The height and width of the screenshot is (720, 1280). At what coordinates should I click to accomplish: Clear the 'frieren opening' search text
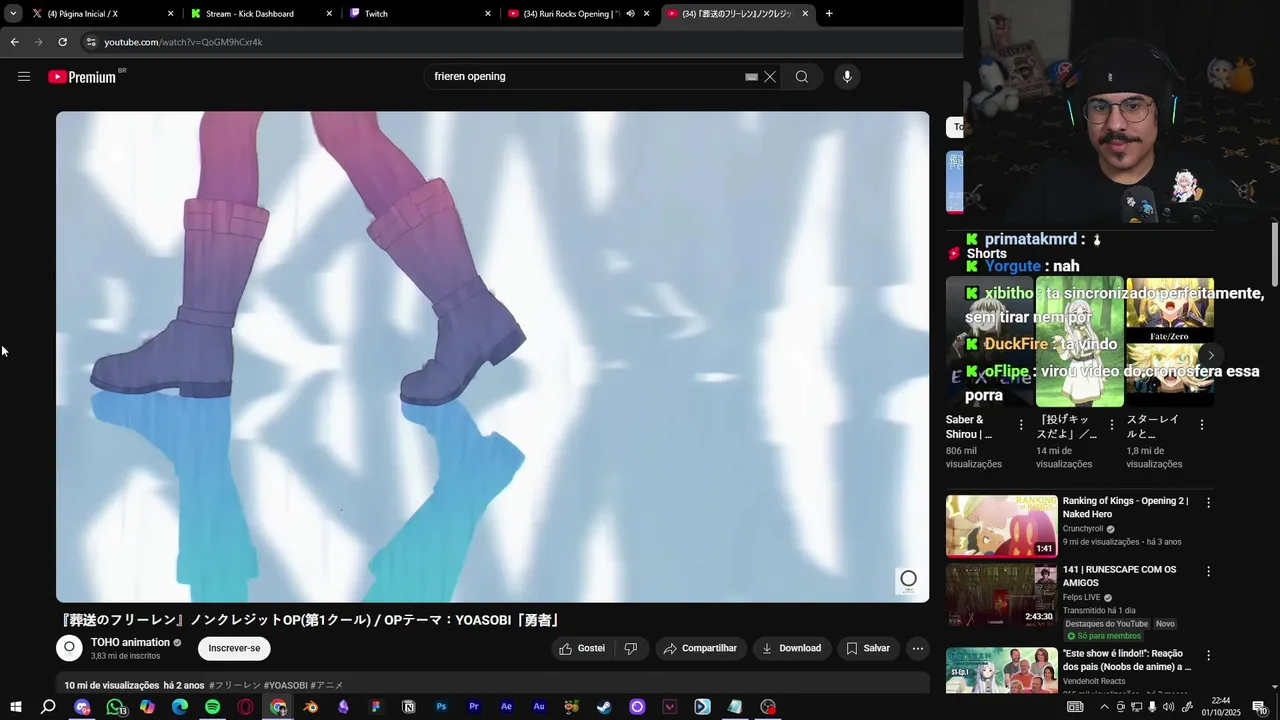pyautogui.click(x=770, y=77)
